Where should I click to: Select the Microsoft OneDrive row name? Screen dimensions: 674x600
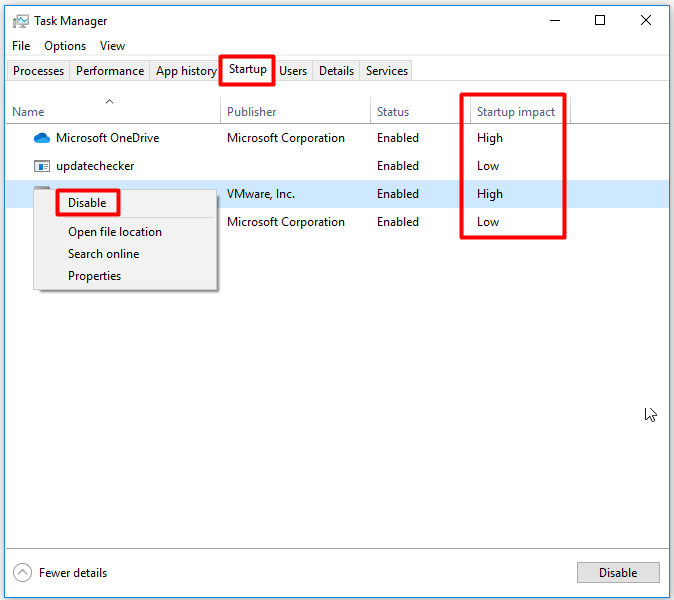pyautogui.click(x=107, y=138)
